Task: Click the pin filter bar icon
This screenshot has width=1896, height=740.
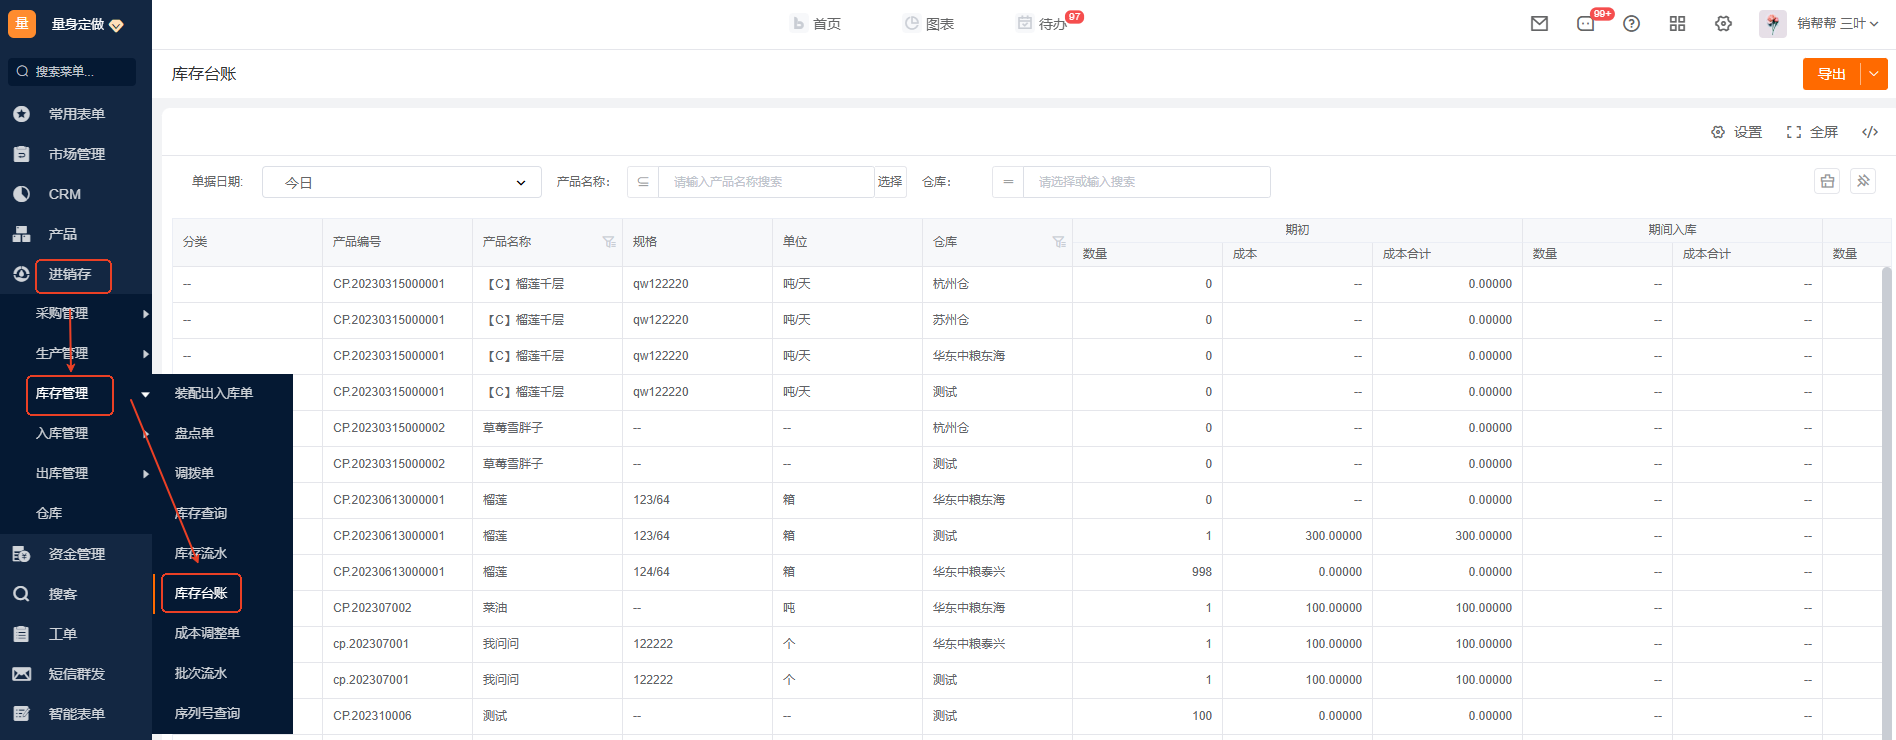Action: click(x=1863, y=181)
